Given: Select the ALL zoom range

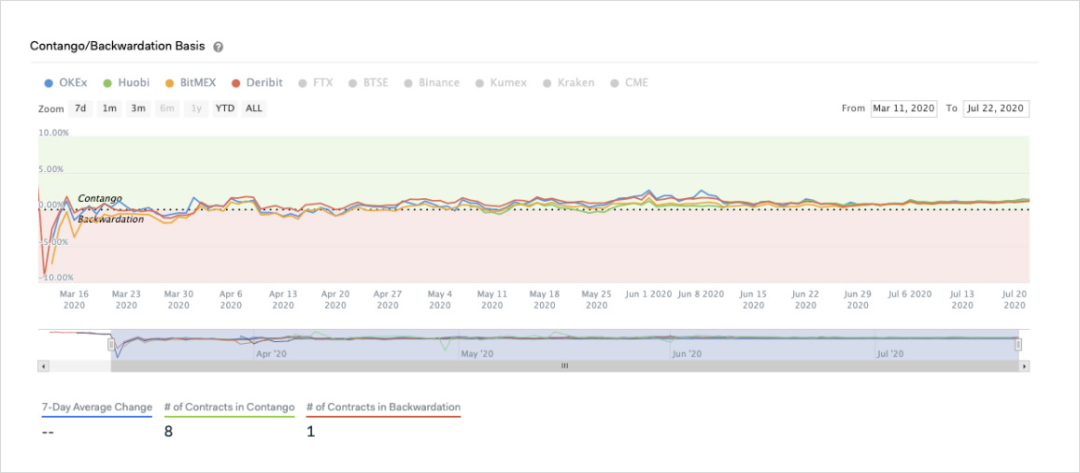Looking at the screenshot, I should (254, 108).
